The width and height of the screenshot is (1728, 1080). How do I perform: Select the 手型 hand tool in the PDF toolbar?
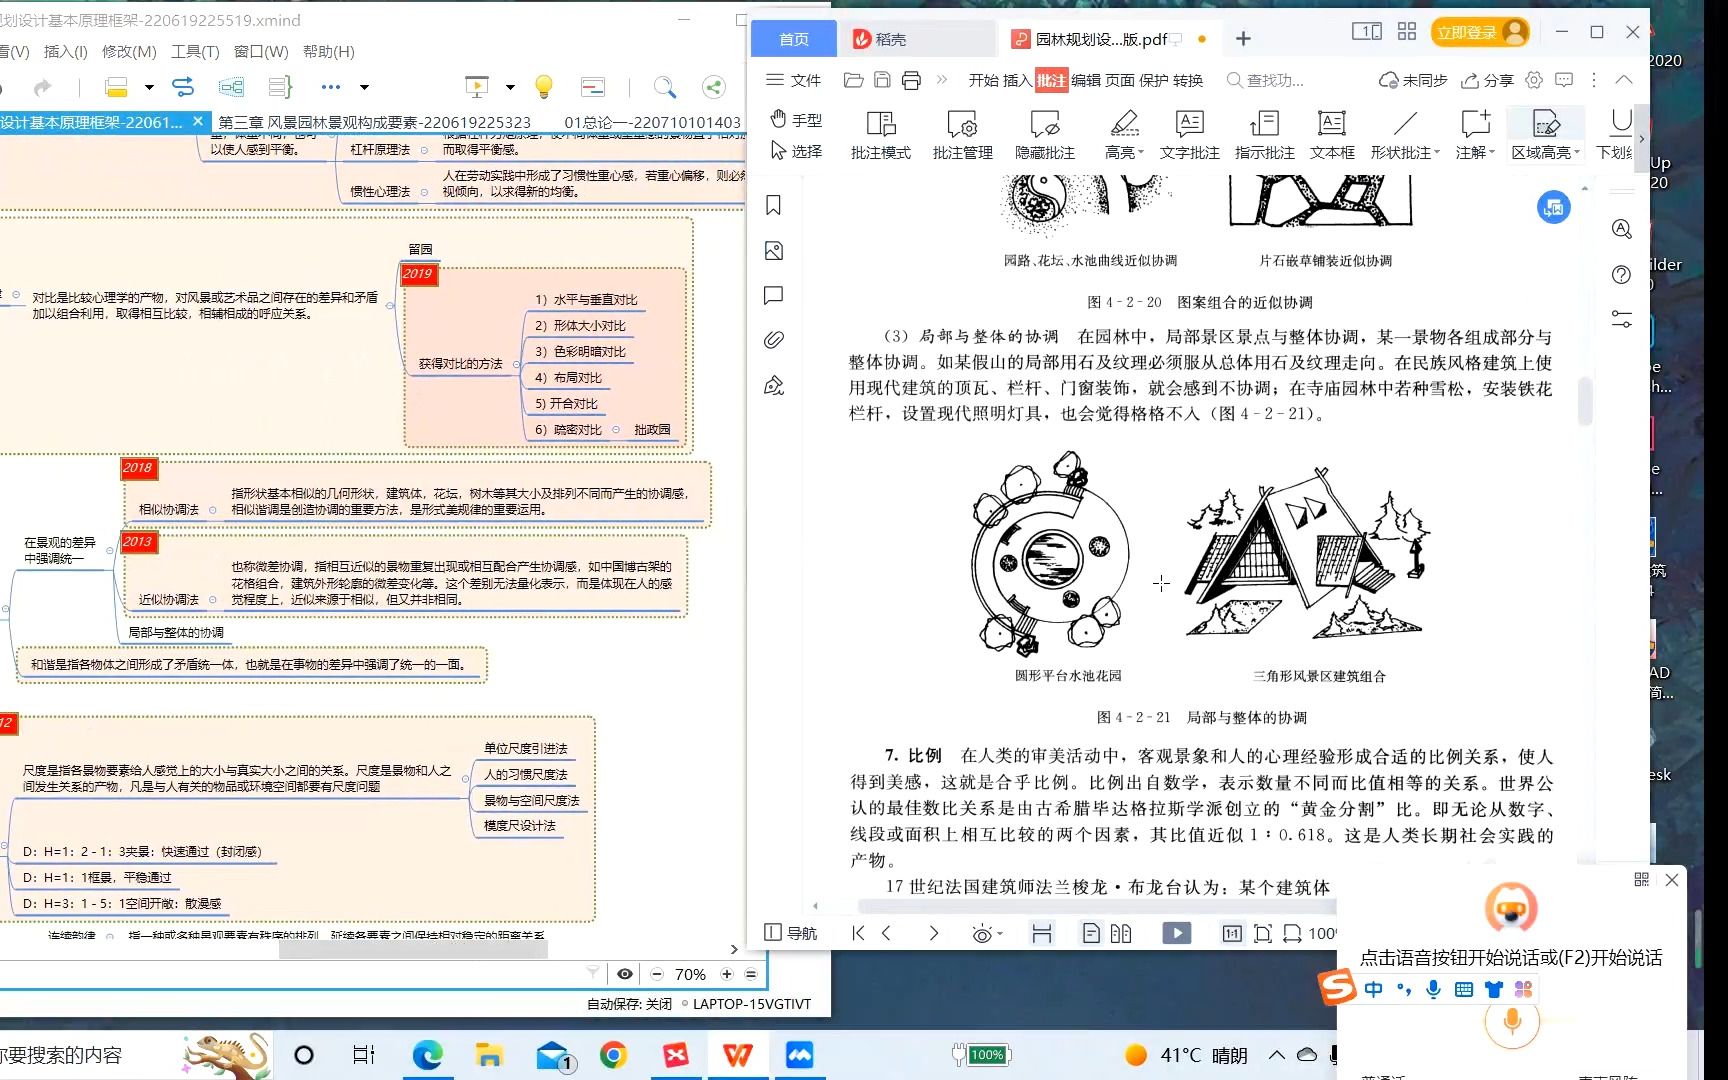point(796,120)
